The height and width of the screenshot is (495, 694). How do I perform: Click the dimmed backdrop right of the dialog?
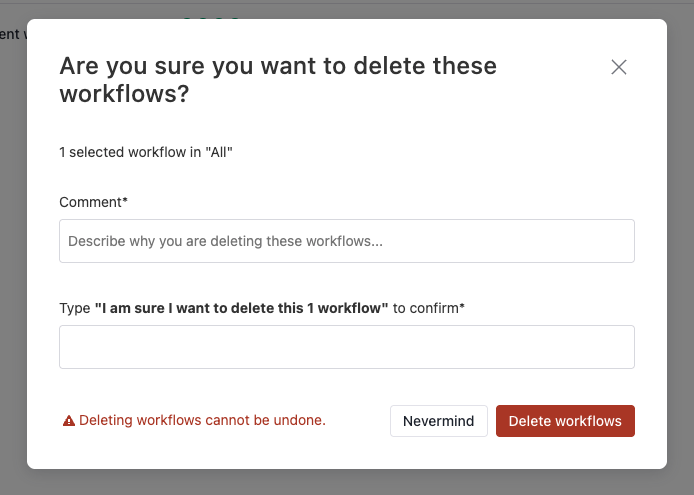(681, 248)
